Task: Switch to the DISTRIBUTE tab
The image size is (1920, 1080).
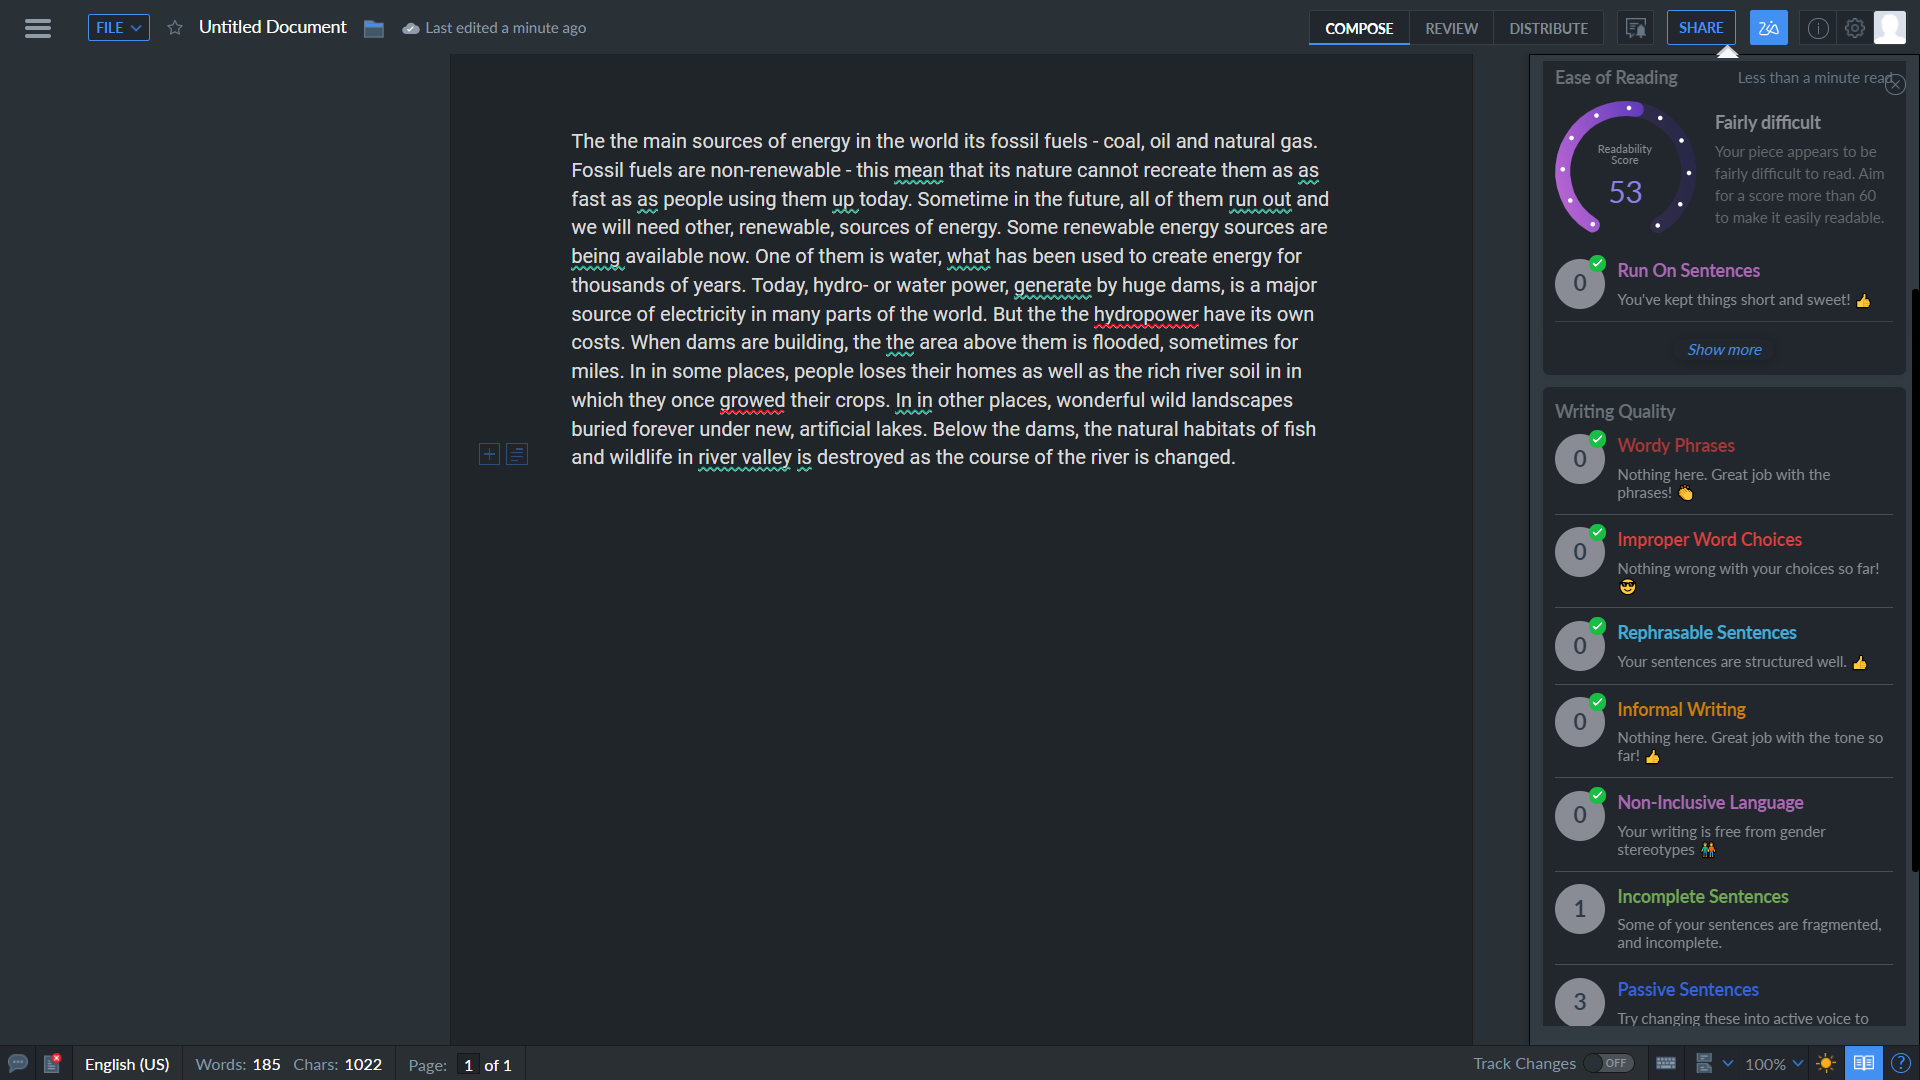Action: (x=1548, y=28)
